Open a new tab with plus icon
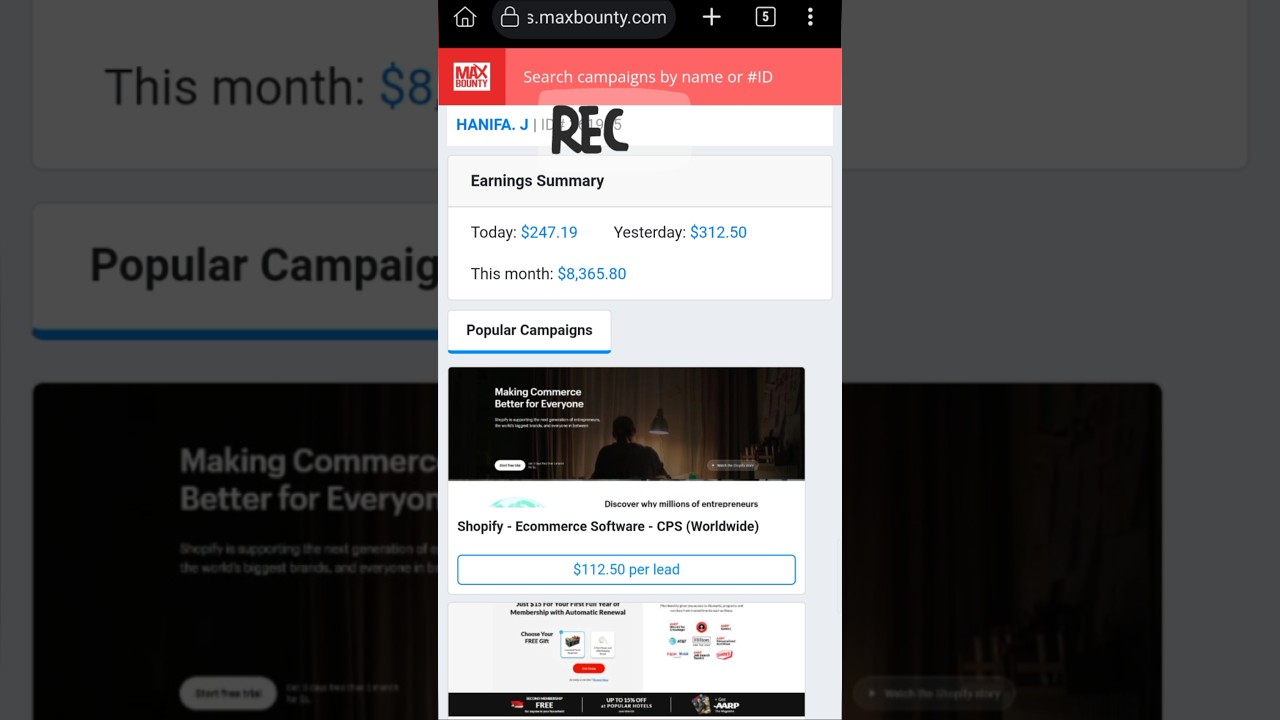This screenshot has height=720, width=1280. [711, 17]
